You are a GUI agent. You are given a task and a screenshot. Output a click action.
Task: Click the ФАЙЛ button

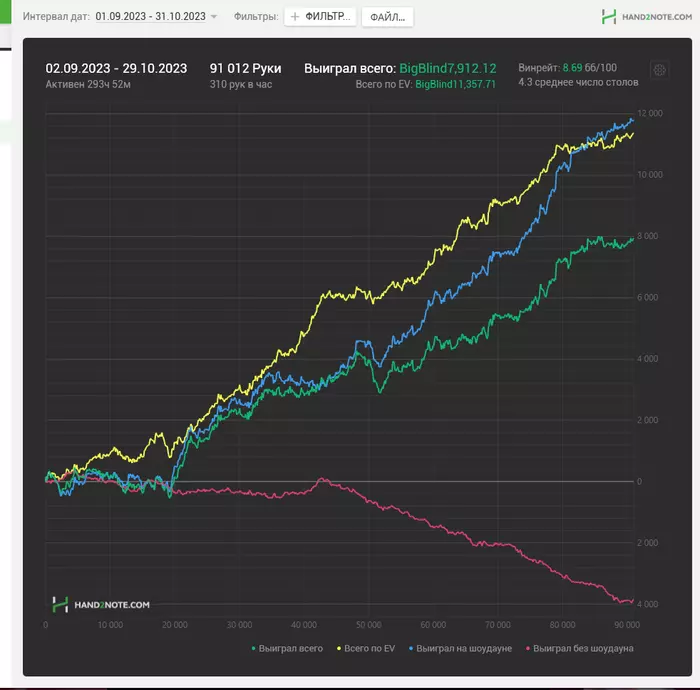coord(388,17)
